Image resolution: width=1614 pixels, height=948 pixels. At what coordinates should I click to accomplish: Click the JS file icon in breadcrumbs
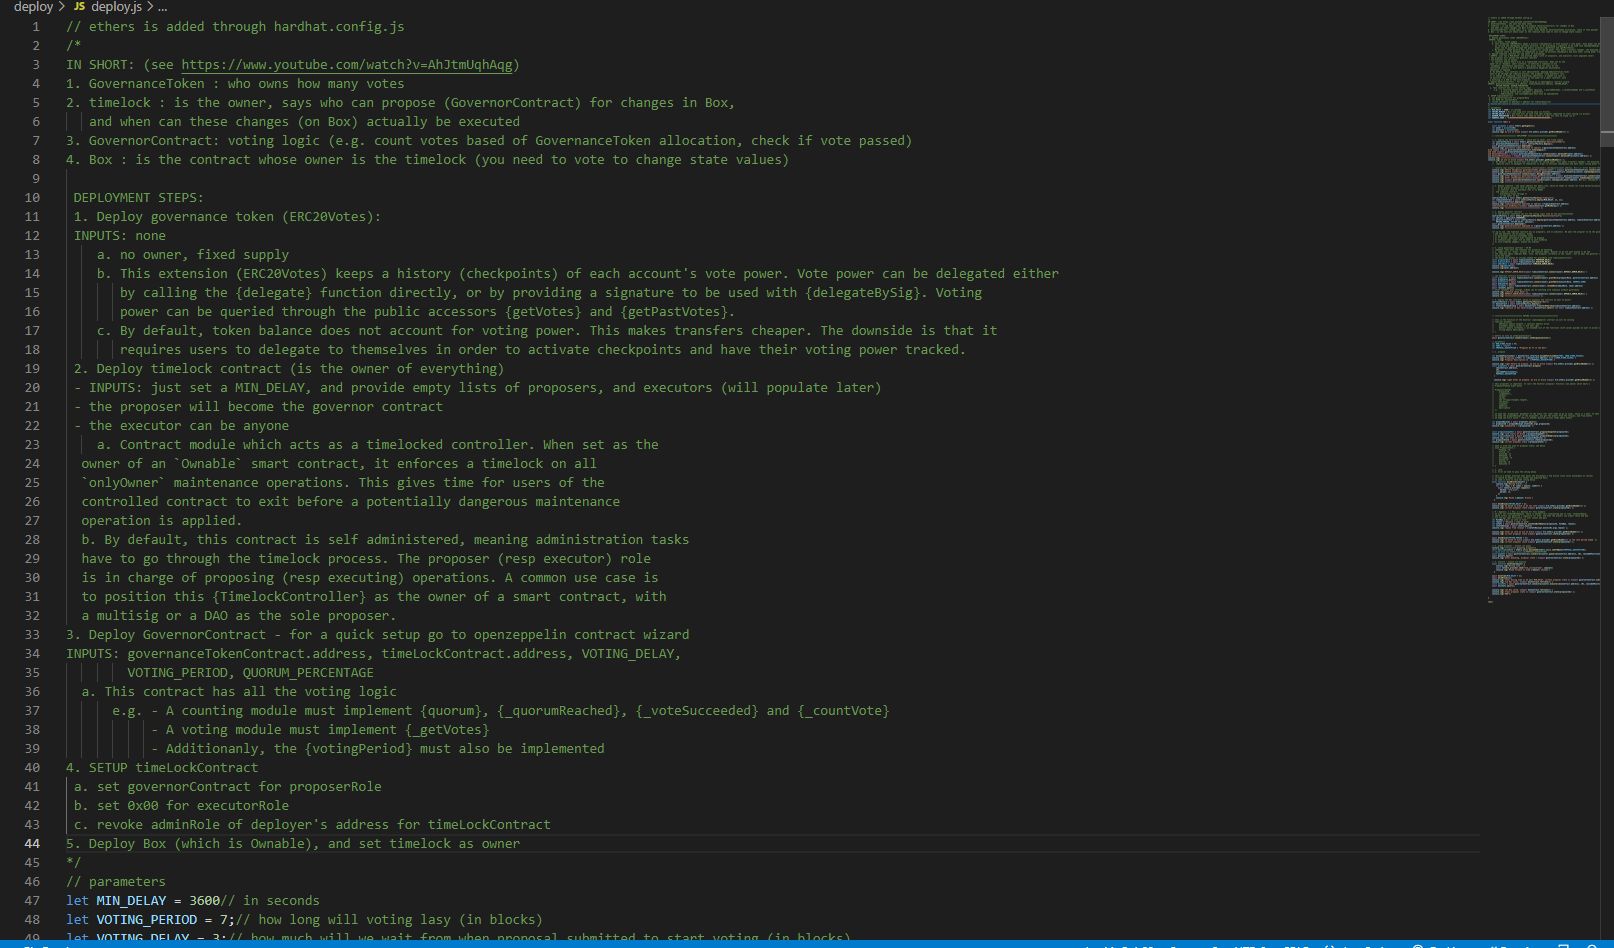(x=79, y=7)
